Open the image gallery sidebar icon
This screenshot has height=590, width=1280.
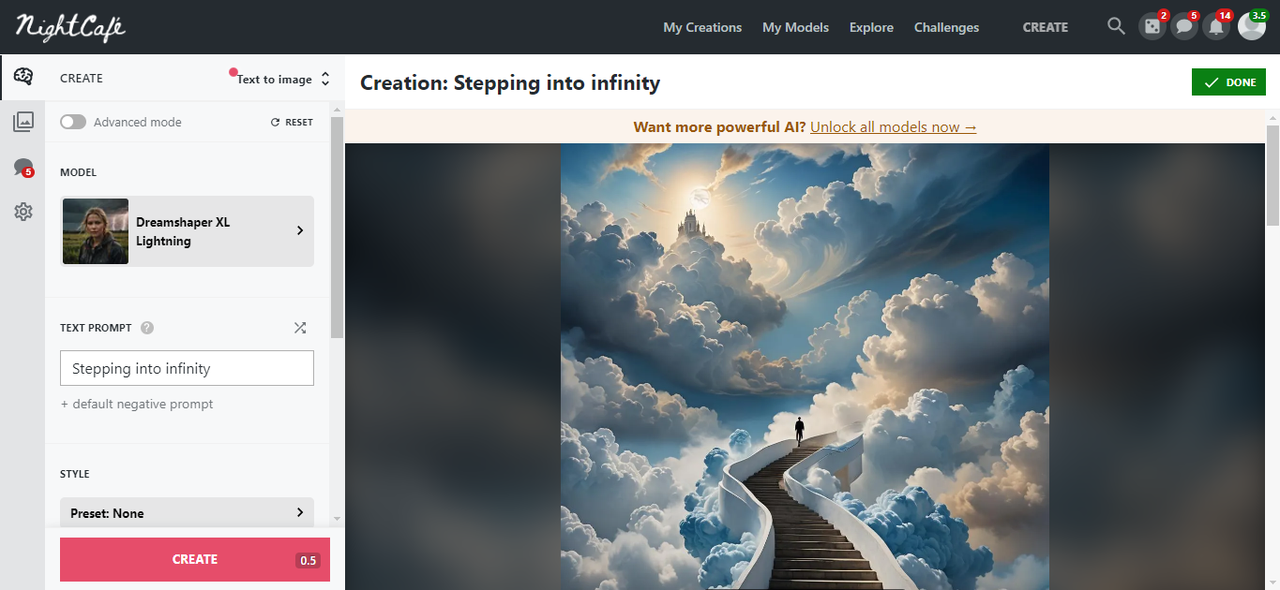(23, 121)
